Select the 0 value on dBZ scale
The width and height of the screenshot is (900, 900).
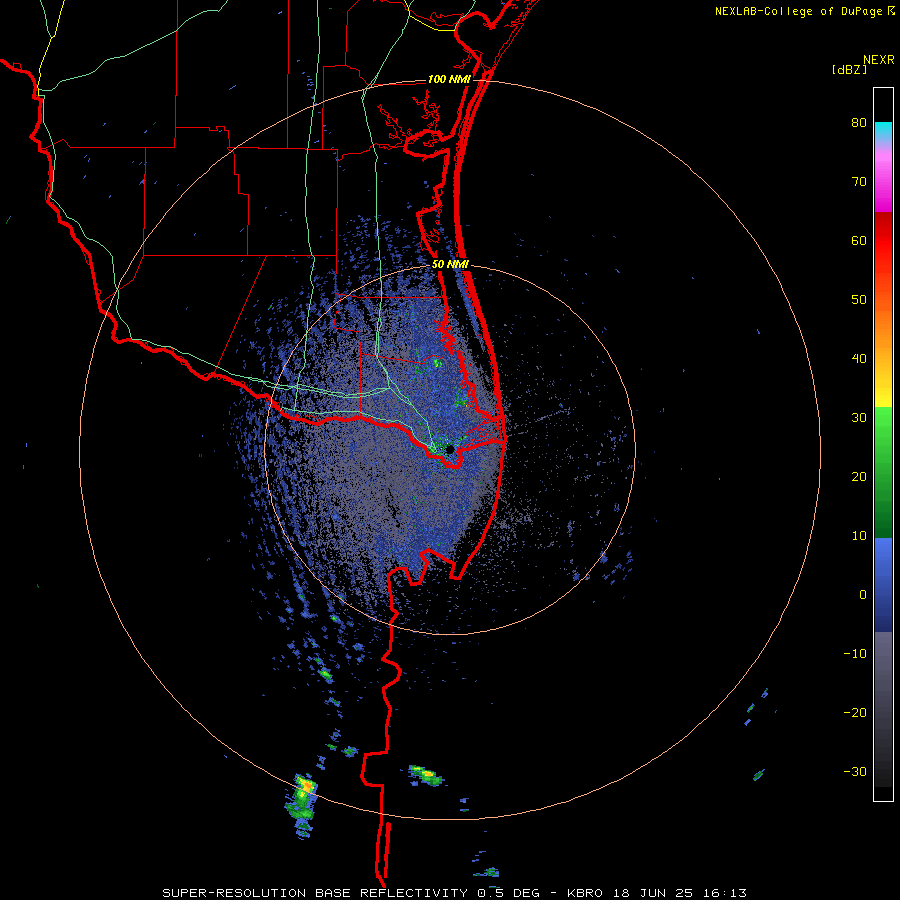[863, 595]
